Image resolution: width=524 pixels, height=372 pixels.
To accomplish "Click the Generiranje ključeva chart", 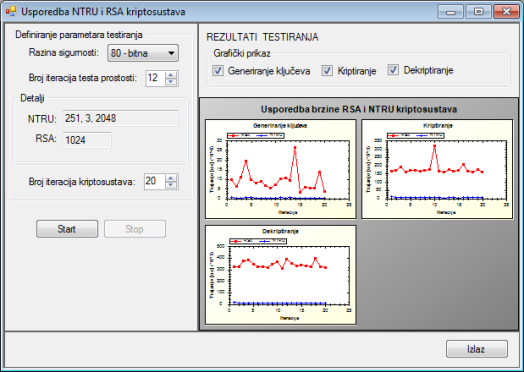I will click(281, 169).
